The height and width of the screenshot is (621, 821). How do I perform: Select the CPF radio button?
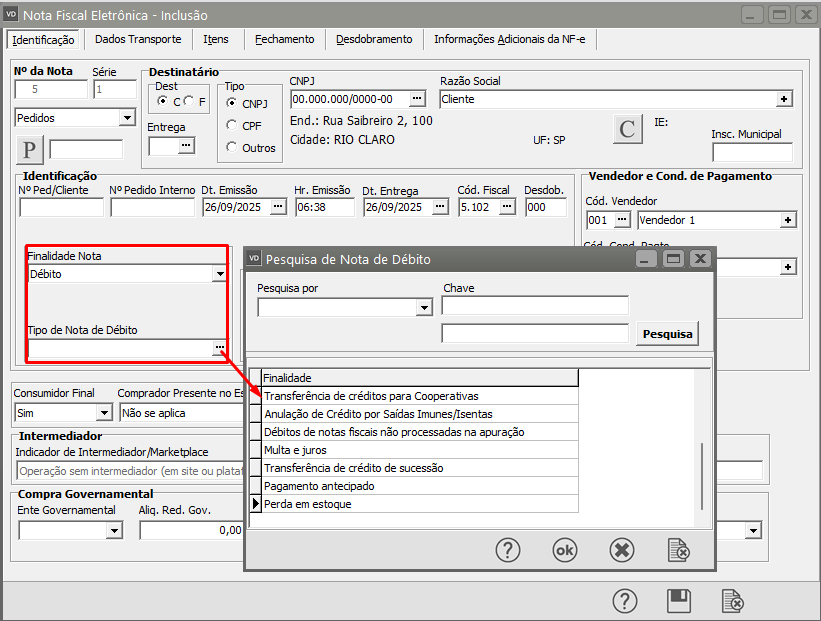[232, 125]
